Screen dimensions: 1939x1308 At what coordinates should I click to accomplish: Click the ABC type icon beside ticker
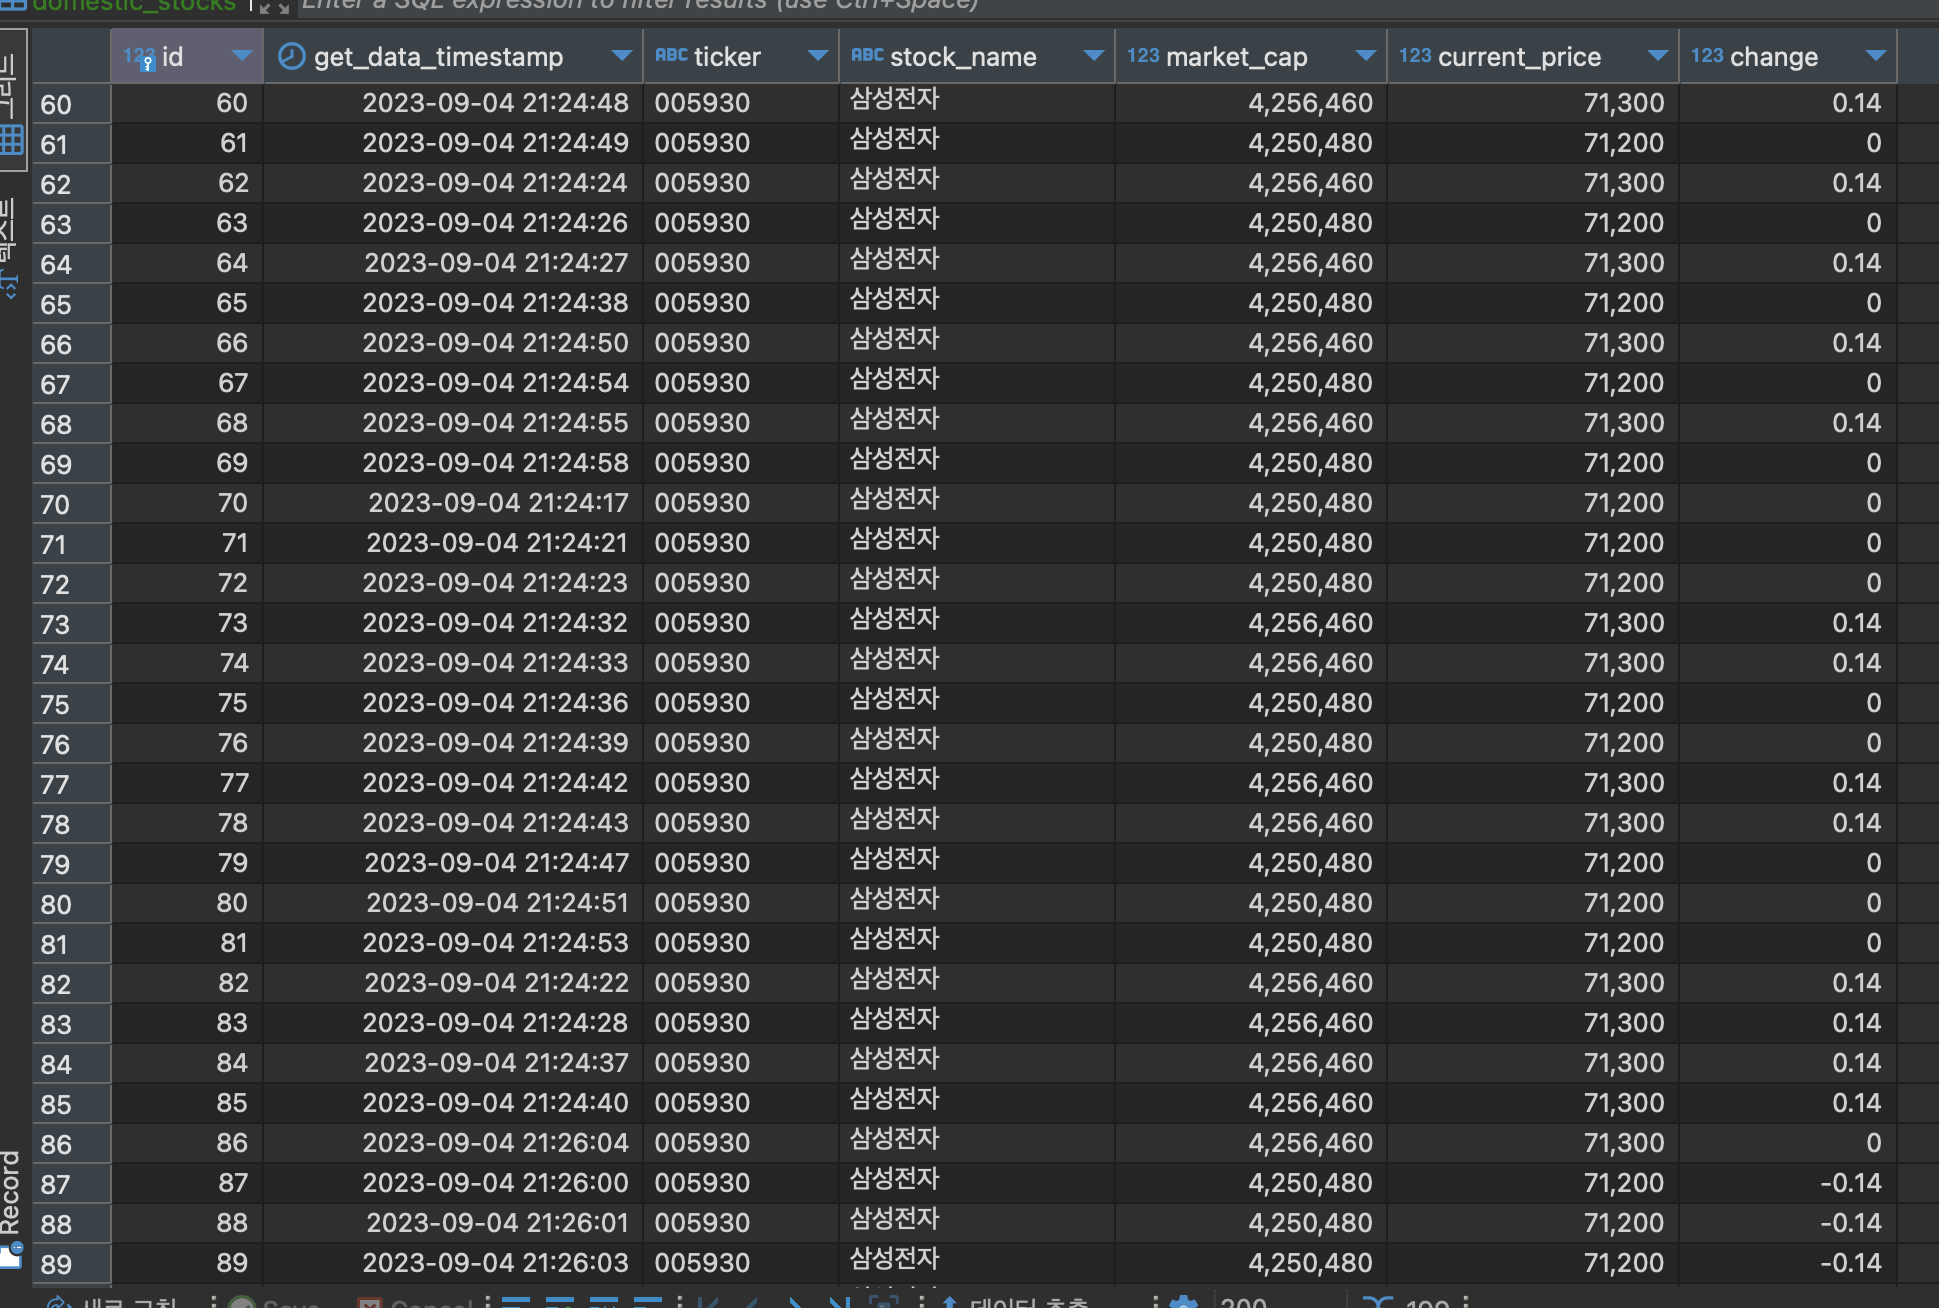click(x=671, y=56)
